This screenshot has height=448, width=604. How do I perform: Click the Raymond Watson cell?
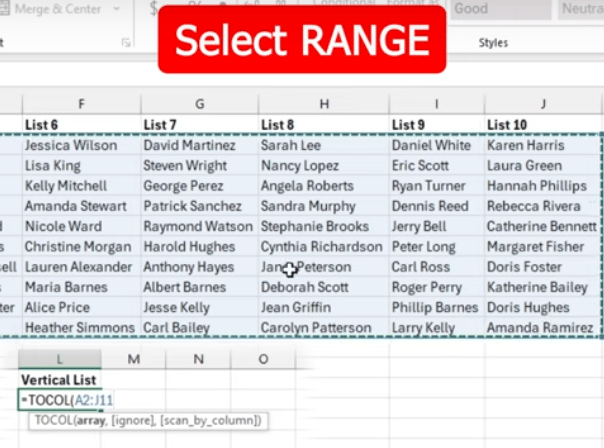tap(198, 226)
